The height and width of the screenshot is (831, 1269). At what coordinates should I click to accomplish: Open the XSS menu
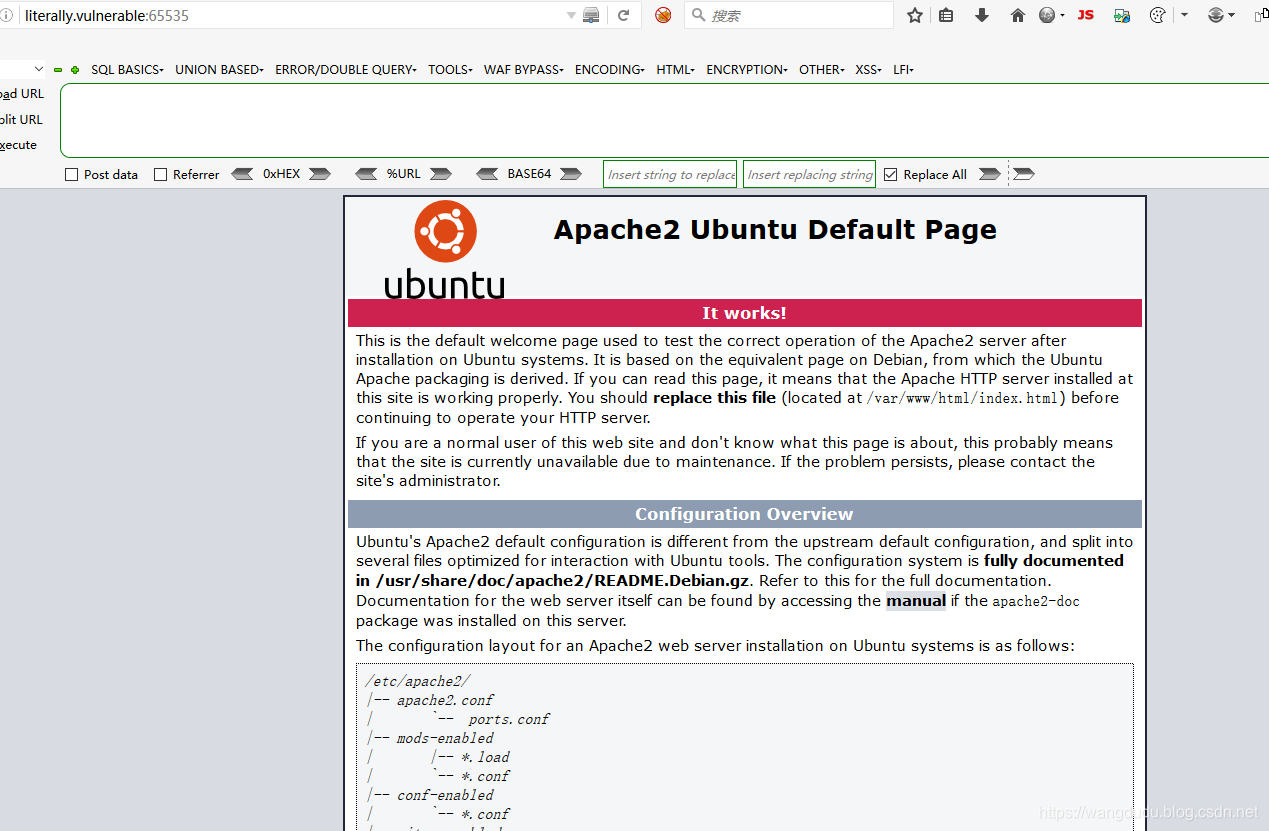coord(868,70)
